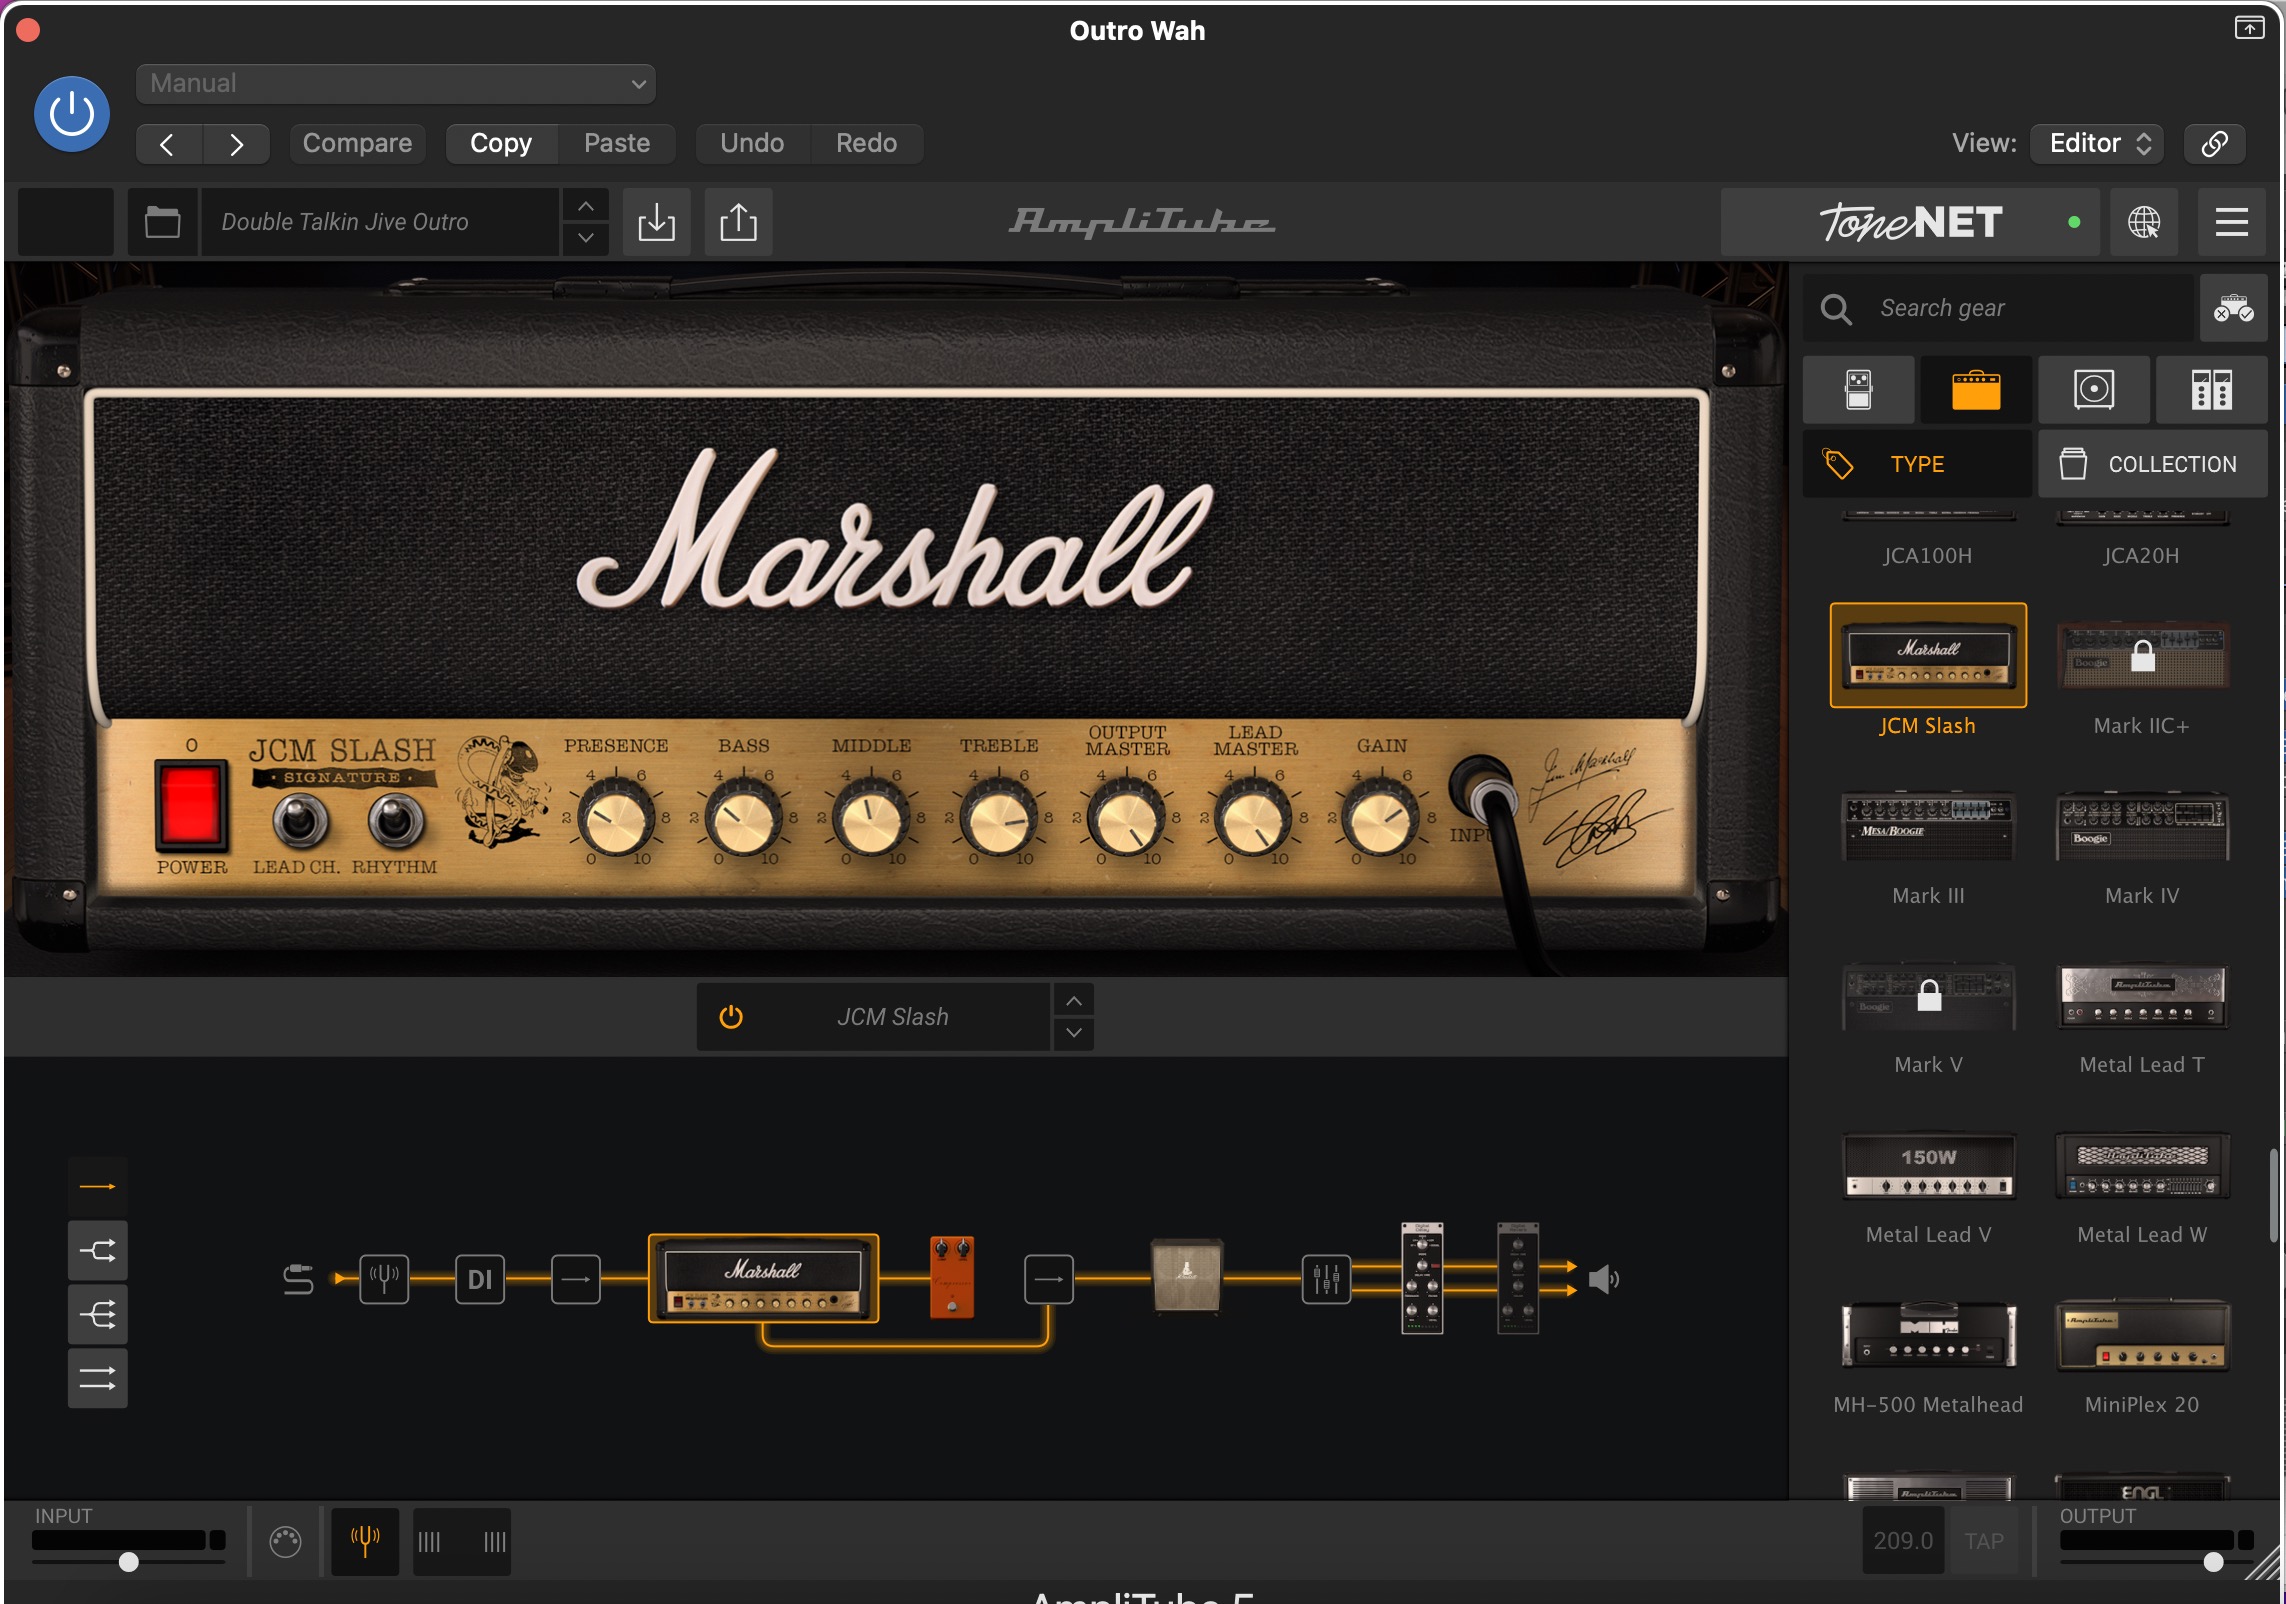Image resolution: width=2286 pixels, height=1604 pixels.
Task: Click the input noise gate dial icon
Action: point(285,1541)
